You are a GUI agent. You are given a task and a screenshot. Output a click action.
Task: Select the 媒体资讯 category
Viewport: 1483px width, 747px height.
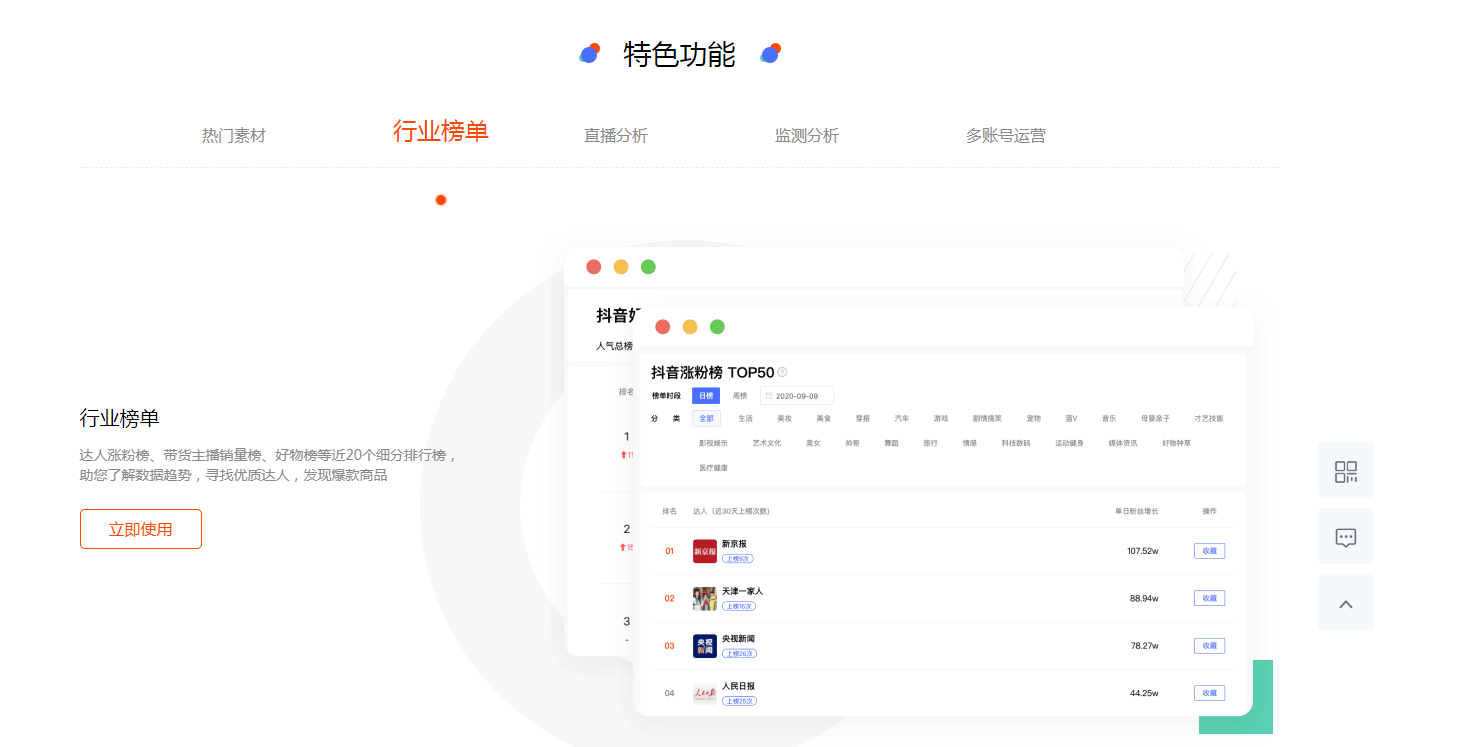point(1123,443)
